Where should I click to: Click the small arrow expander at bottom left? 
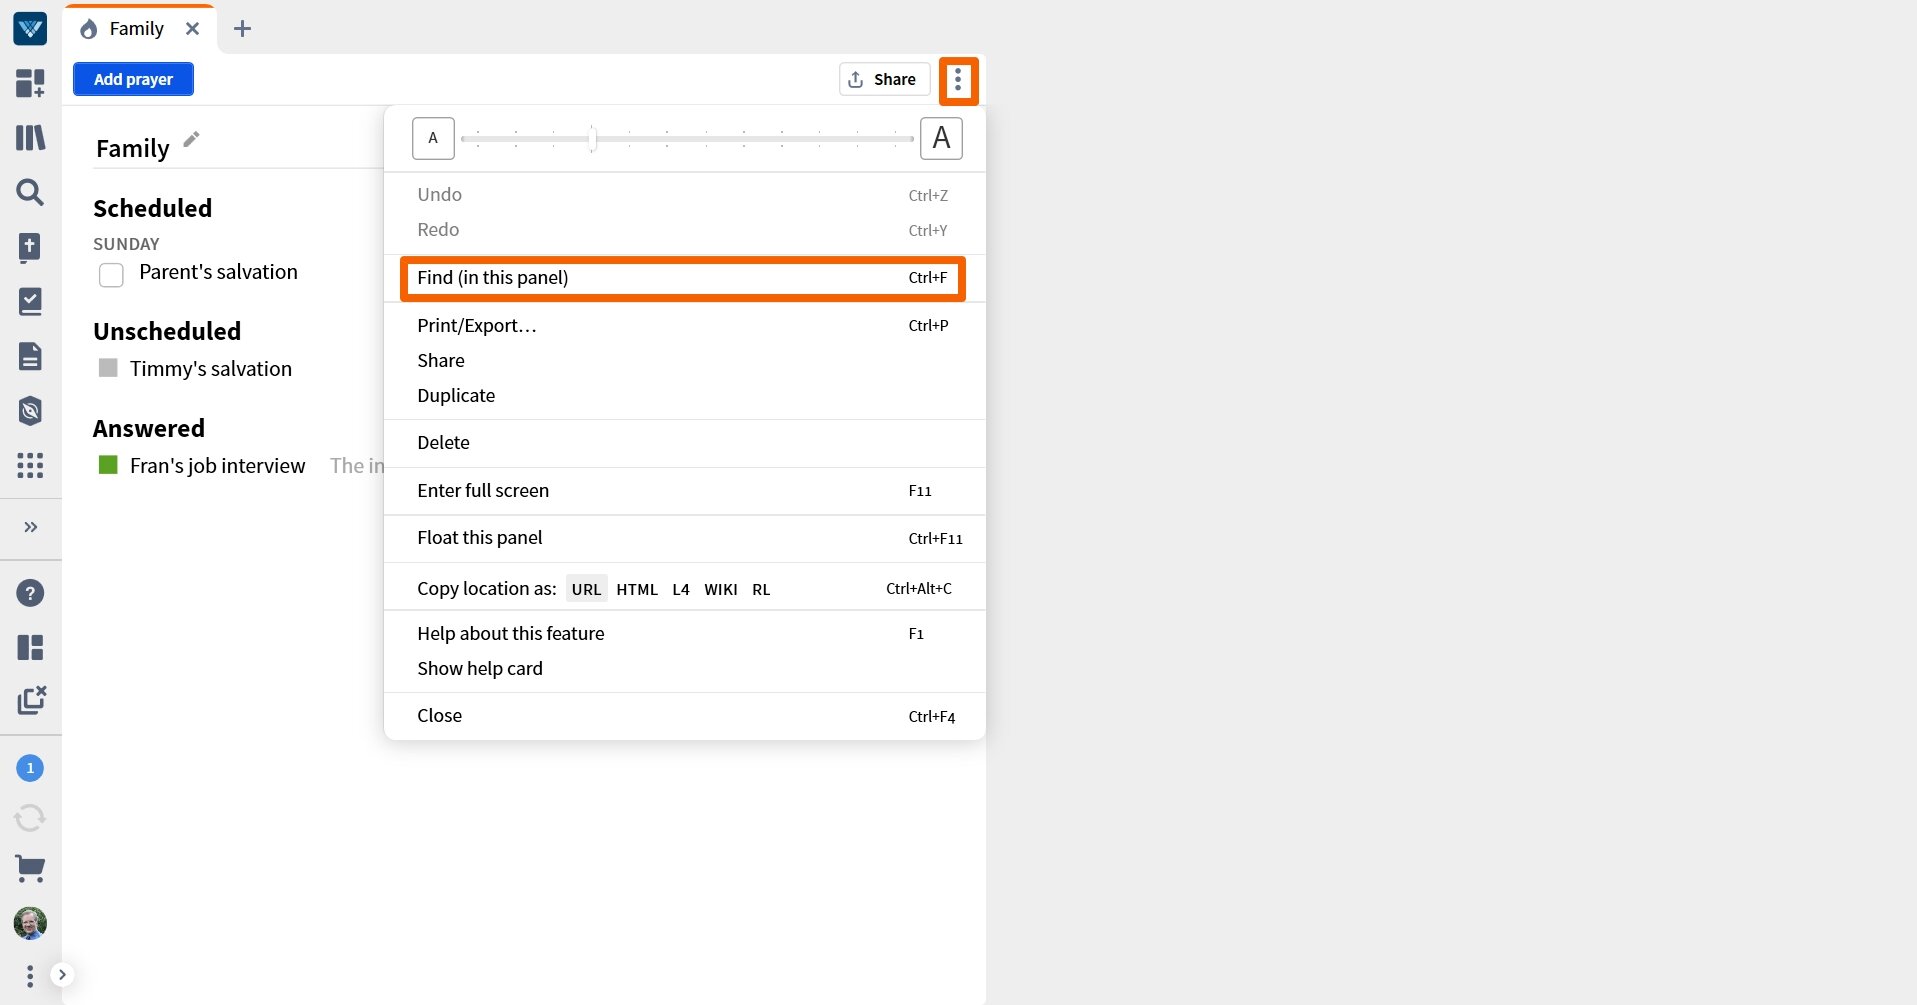pos(62,974)
